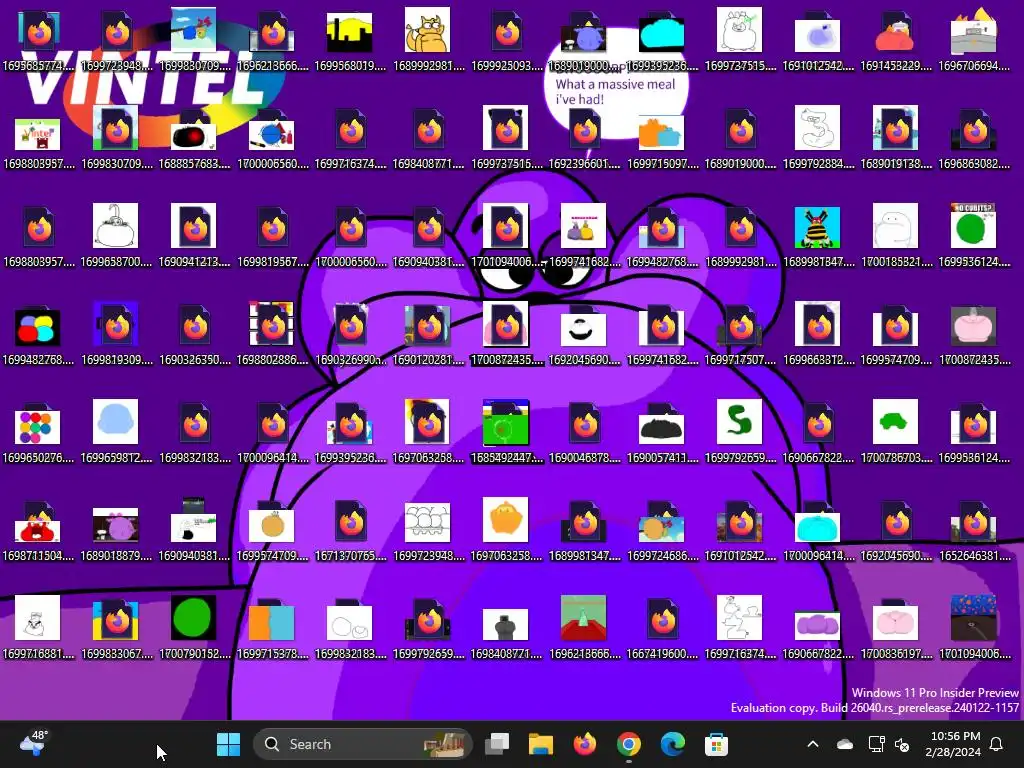
Task: Select desktop file 1667419600
Action: [x=662, y=627]
